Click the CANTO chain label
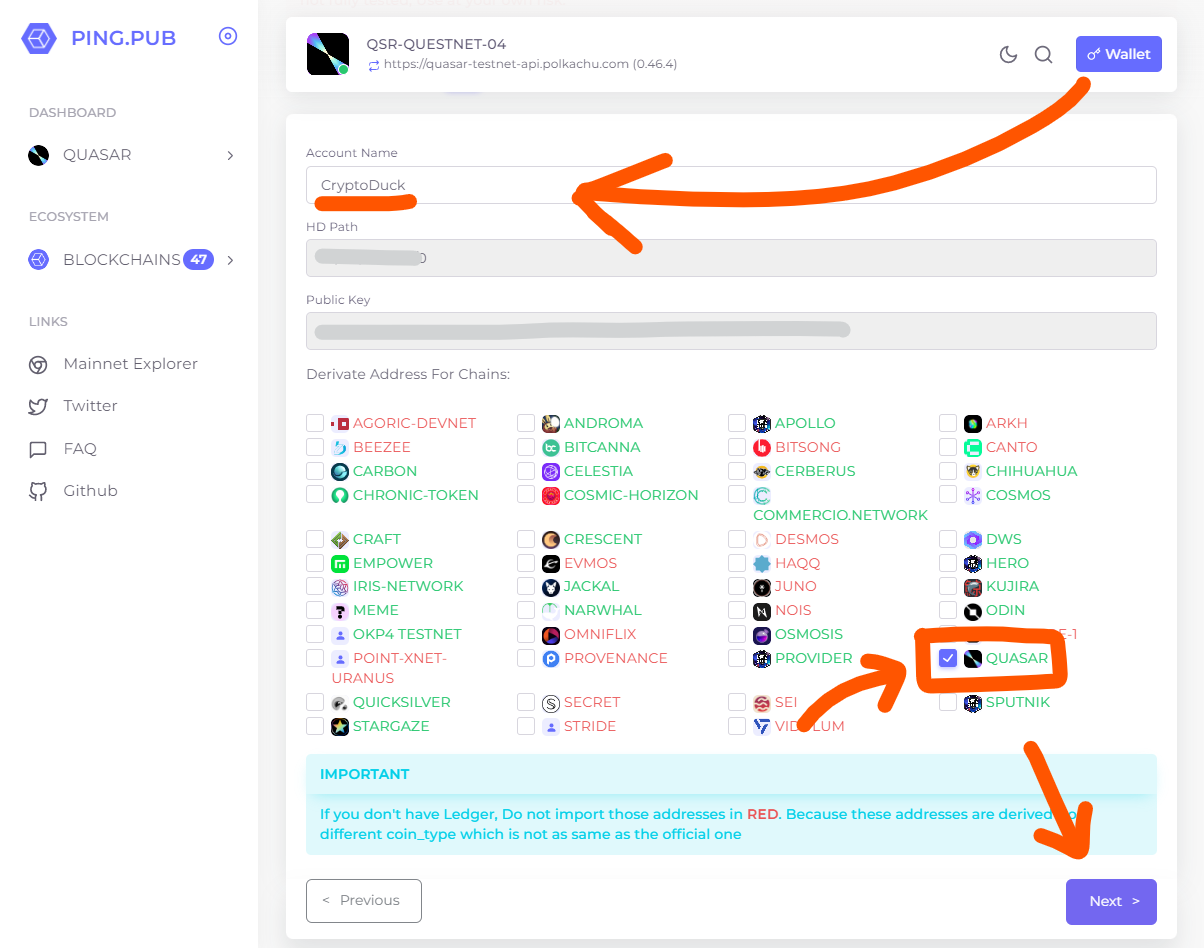The width and height of the screenshot is (1204, 948). tap(1011, 447)
